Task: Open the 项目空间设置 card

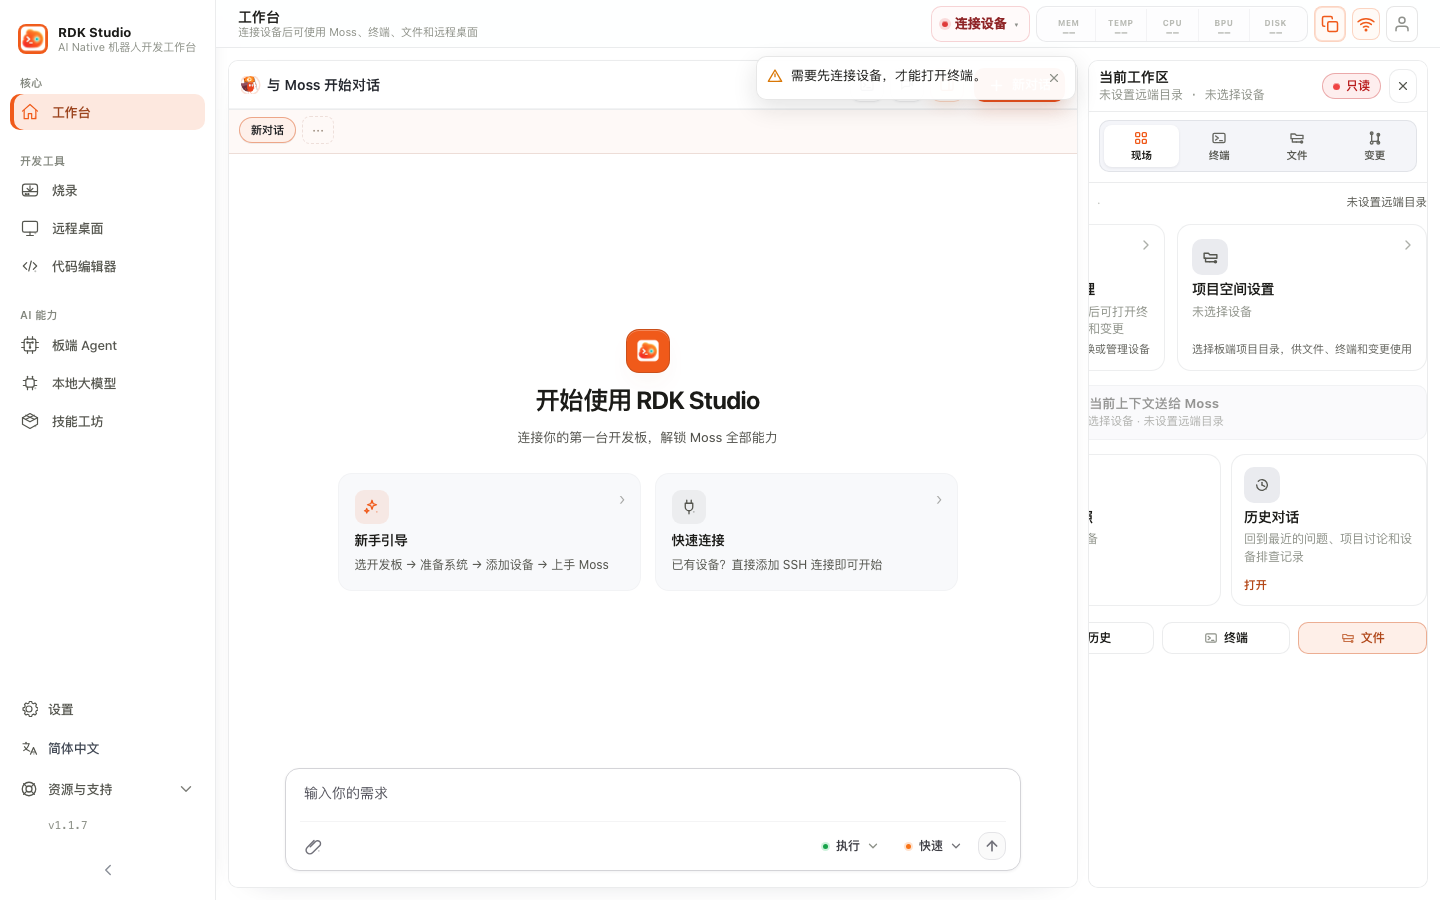Action: click(x=1301, y=297)
